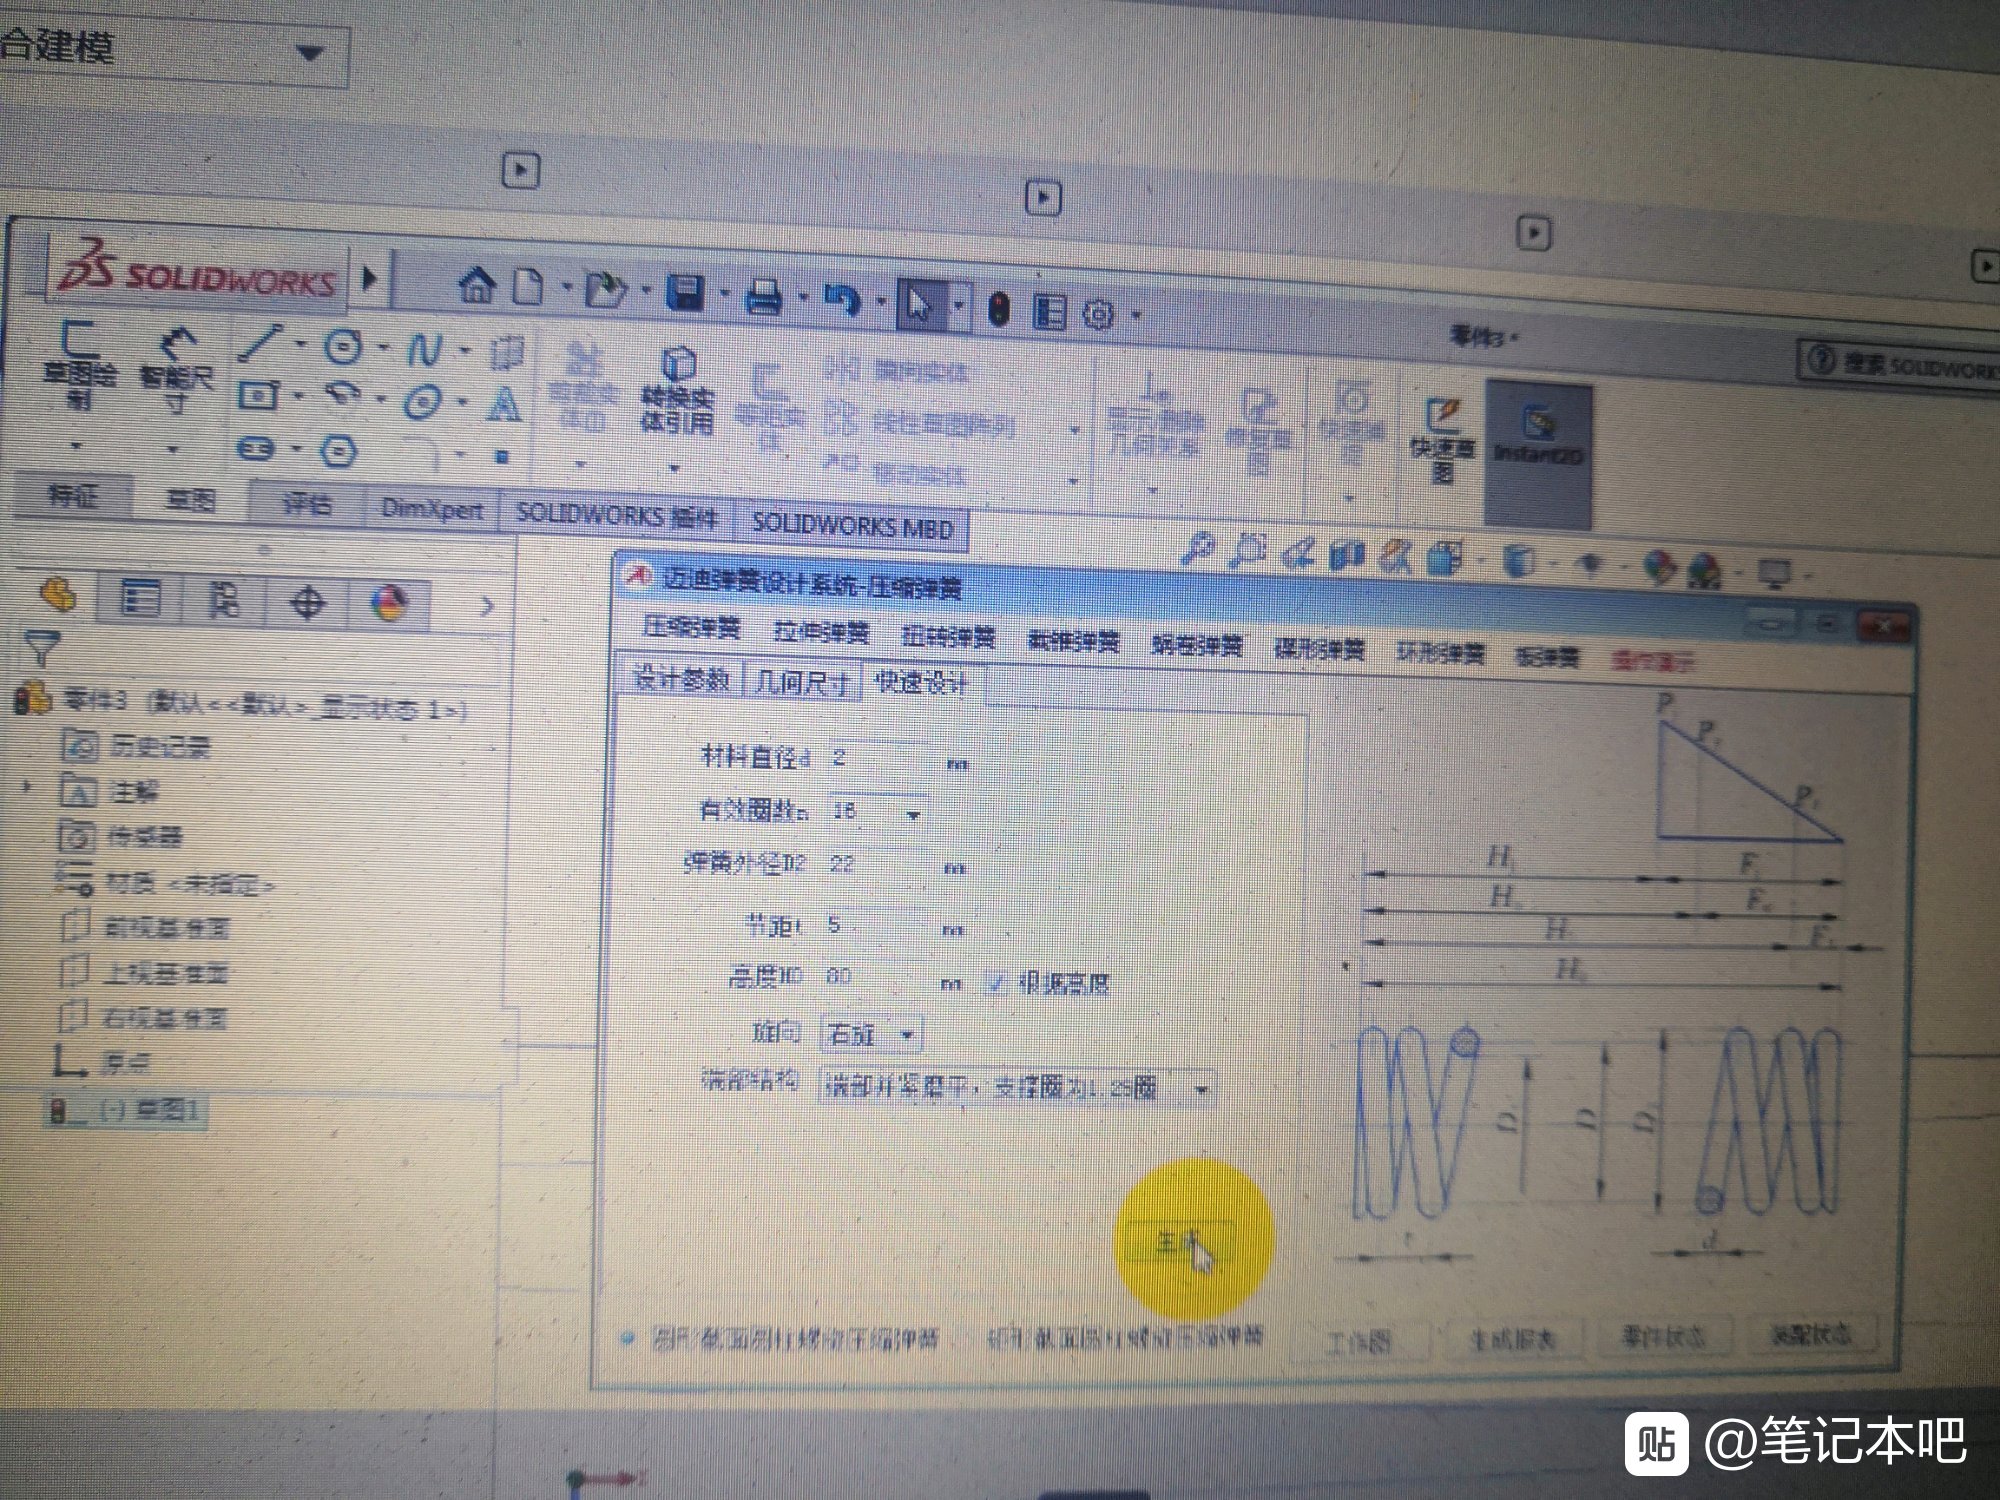
Task: Click the Home icon in the SolidWorks toolbar
Action: [x=477, y=285]
